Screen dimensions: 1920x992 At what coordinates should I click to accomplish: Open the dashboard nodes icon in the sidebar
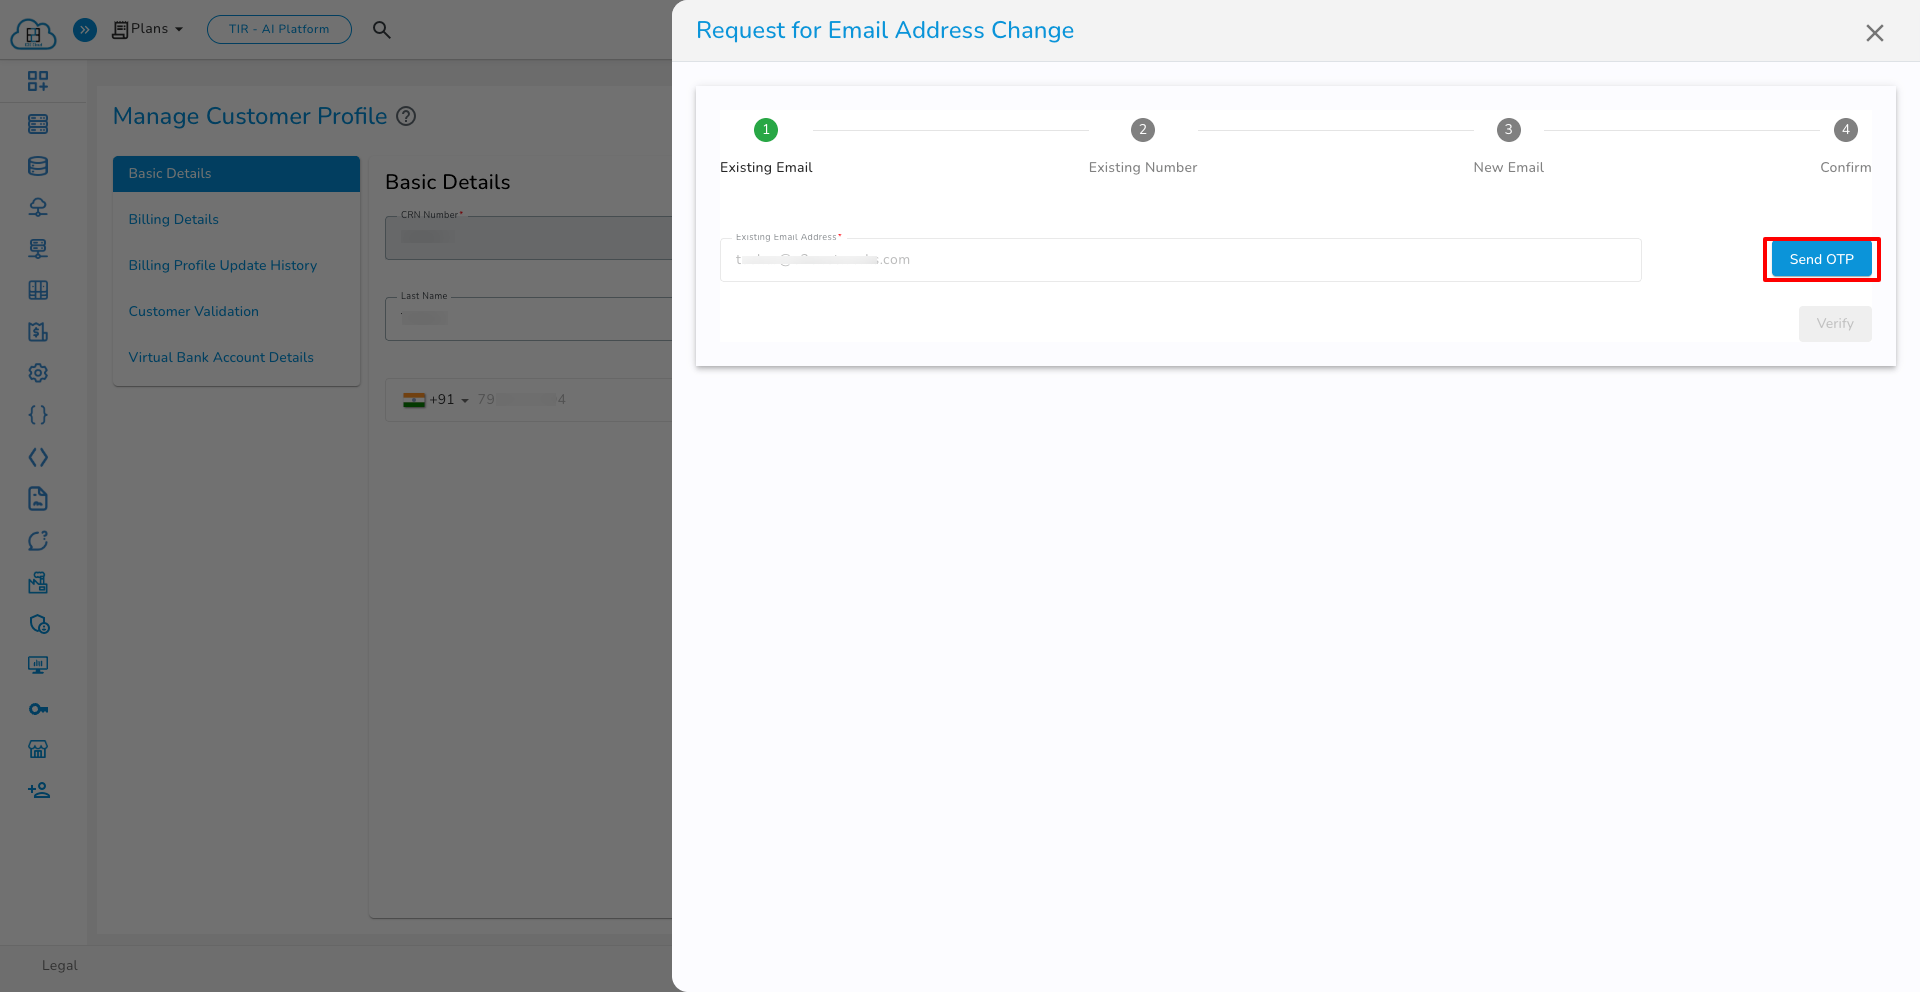click(x=38, y=81)
